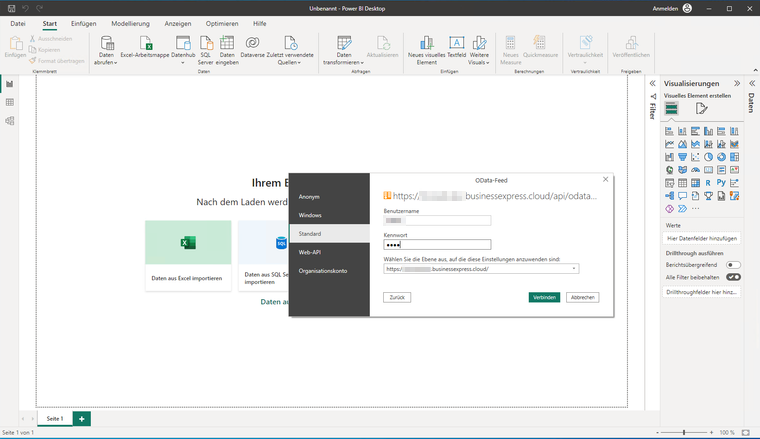760x439 pixels.
Task: Open the level selection URL dropdown
Action: 575,269
